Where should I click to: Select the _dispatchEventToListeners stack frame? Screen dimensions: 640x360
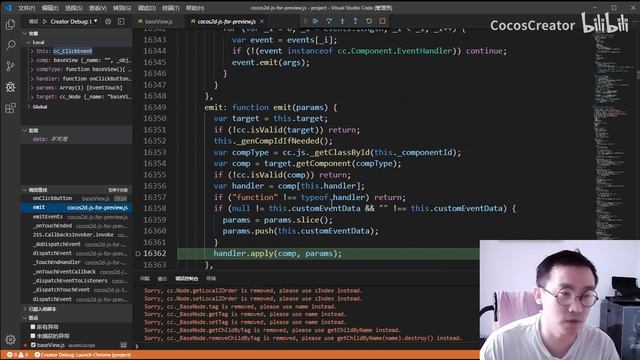coord(76,281)
